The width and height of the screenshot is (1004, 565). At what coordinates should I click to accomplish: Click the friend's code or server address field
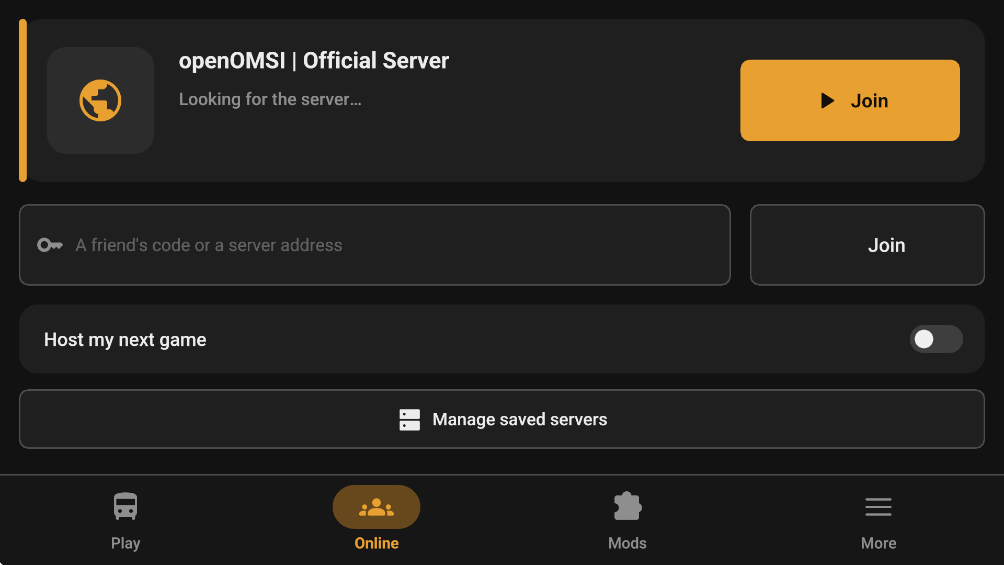[x=375, y=245]
